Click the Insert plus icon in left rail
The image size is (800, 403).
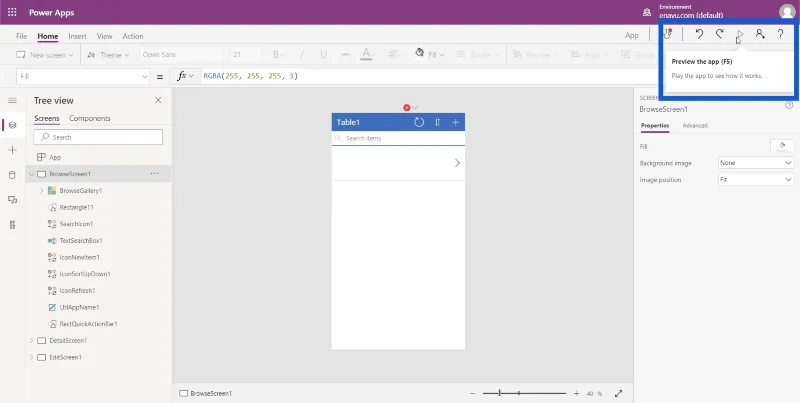click(x=12, y=150)
